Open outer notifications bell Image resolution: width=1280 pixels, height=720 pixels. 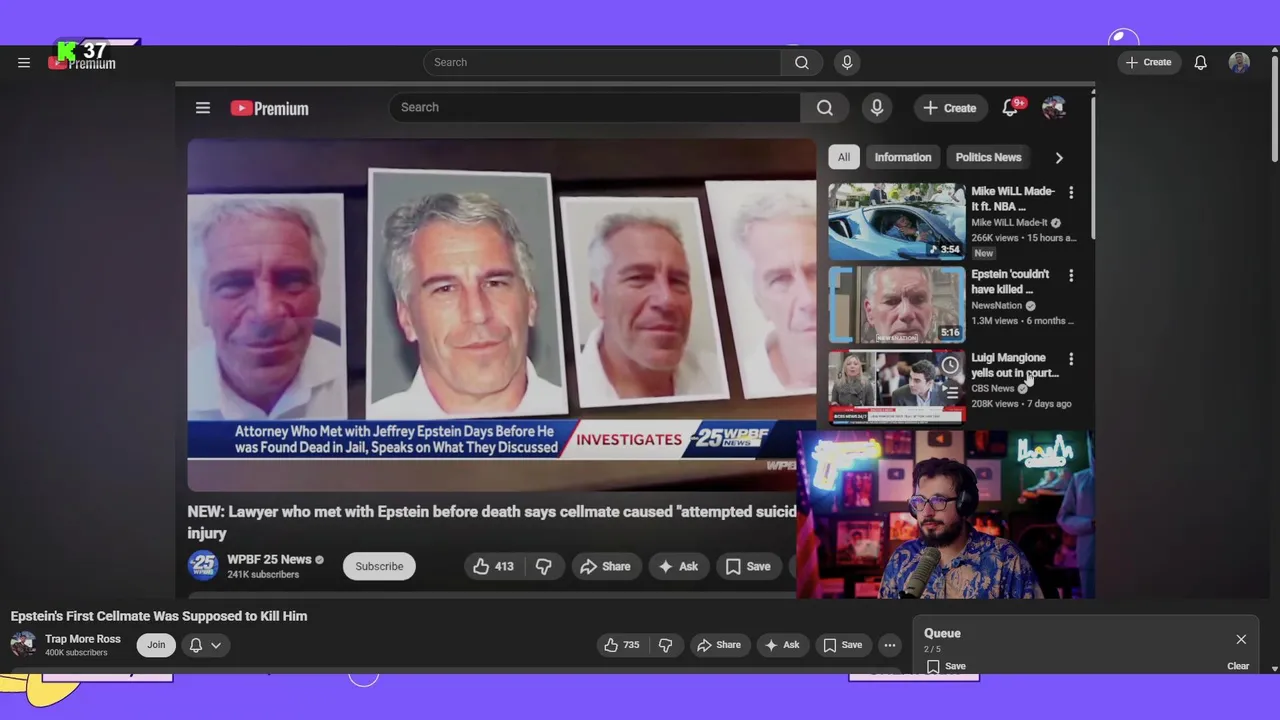tap(1201, 62)
